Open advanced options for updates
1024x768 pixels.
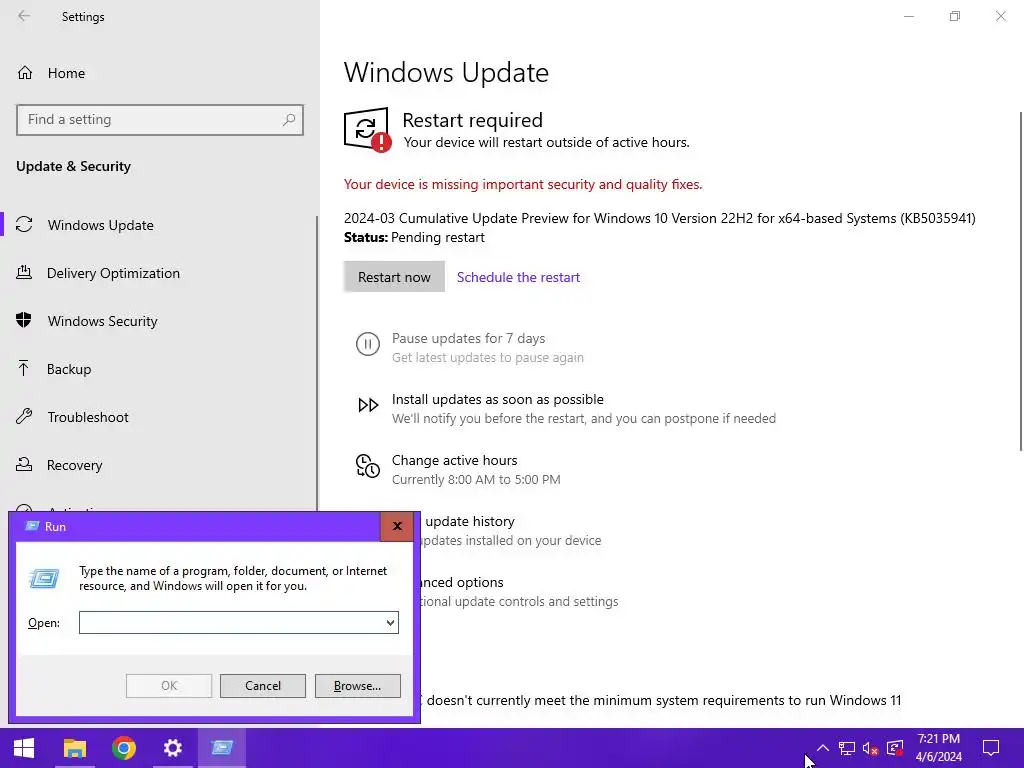click(464, 582)
